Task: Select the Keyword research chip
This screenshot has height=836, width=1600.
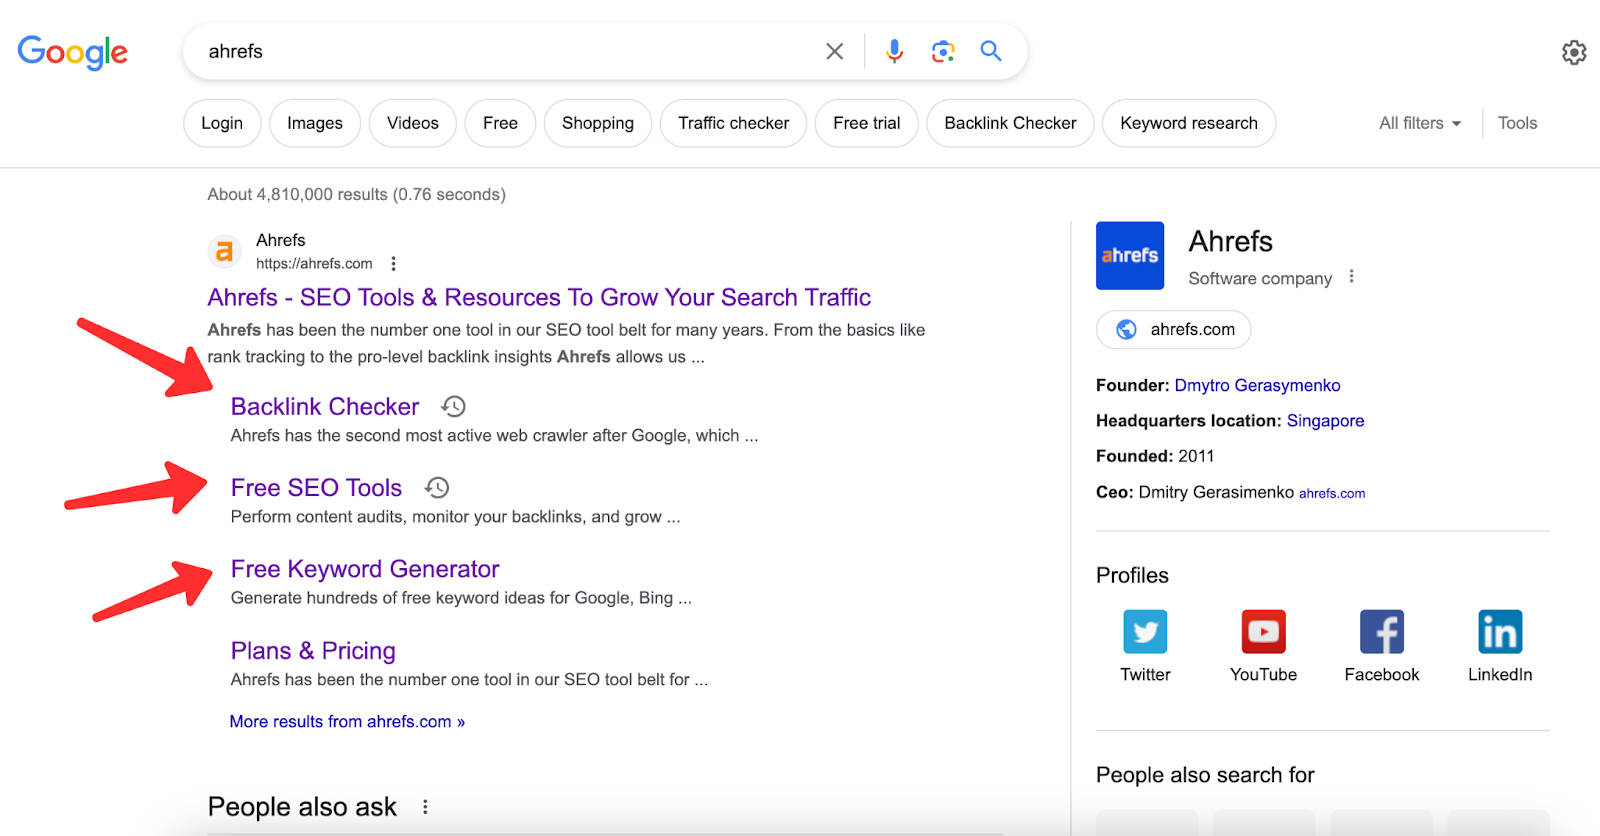Action: [x=1189, y=123]
